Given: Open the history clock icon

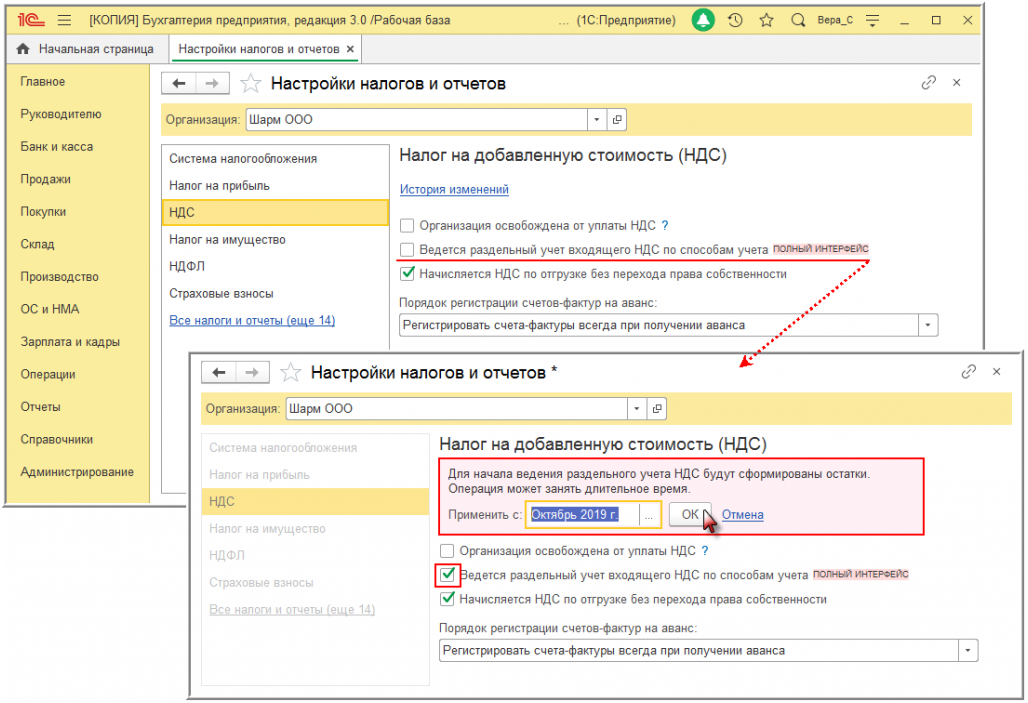Looking at the screenshot, I should point(735,20).
